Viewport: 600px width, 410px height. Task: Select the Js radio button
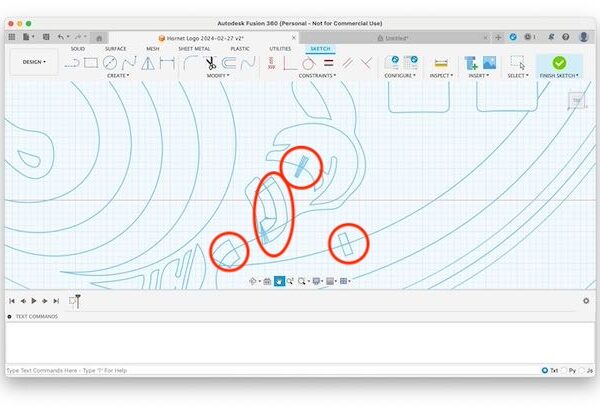pyautogui.click(x=582, y=370)
